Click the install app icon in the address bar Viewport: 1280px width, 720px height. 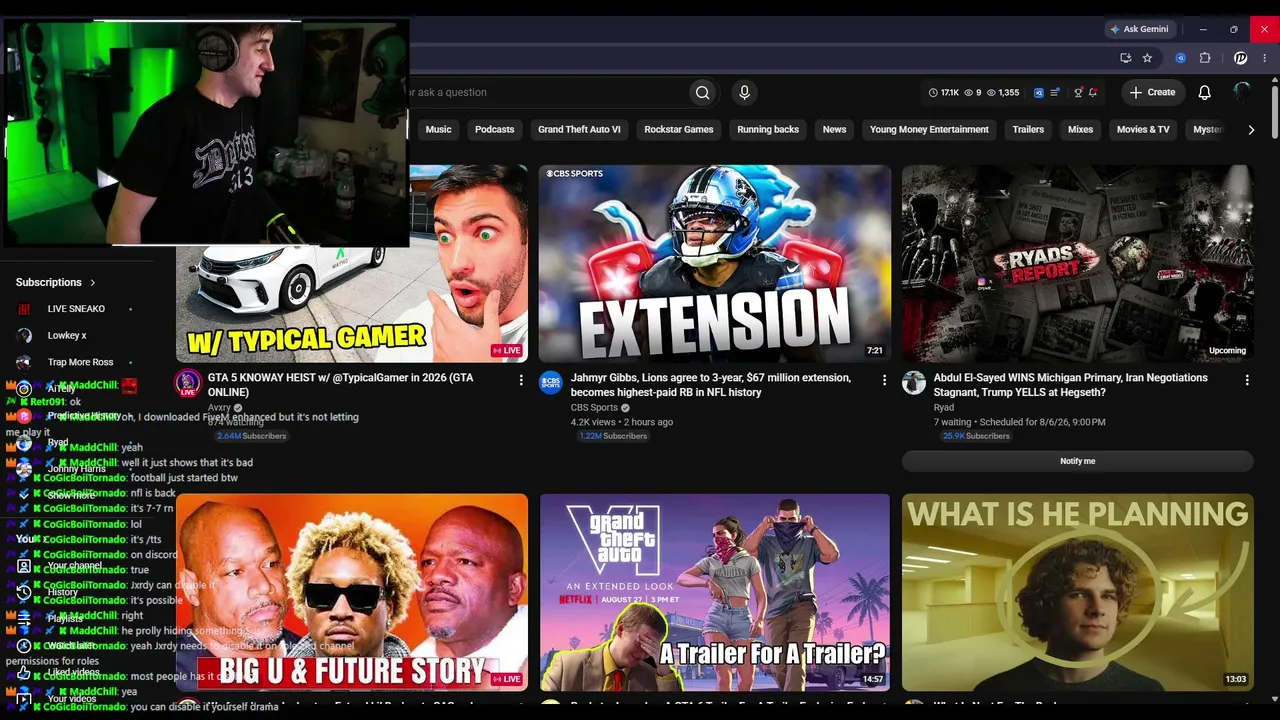[1126, 58]
